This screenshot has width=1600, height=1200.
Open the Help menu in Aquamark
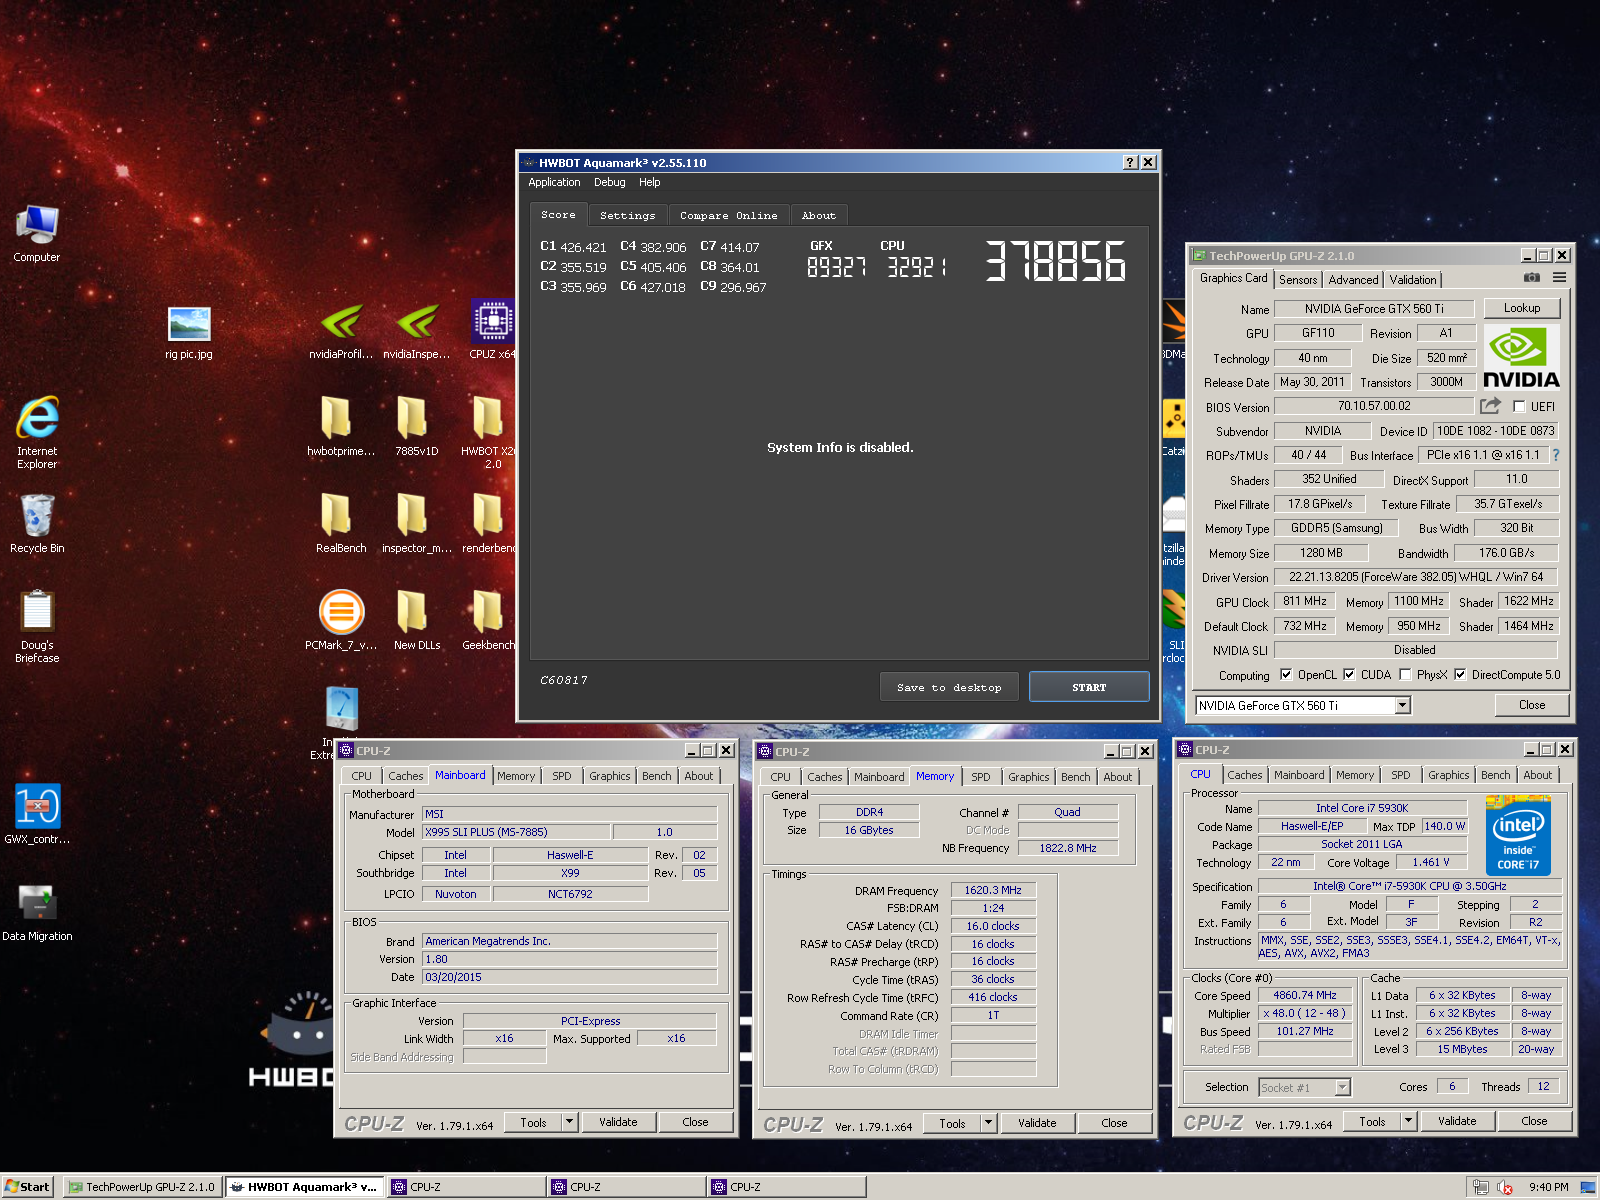click(649, 182)
